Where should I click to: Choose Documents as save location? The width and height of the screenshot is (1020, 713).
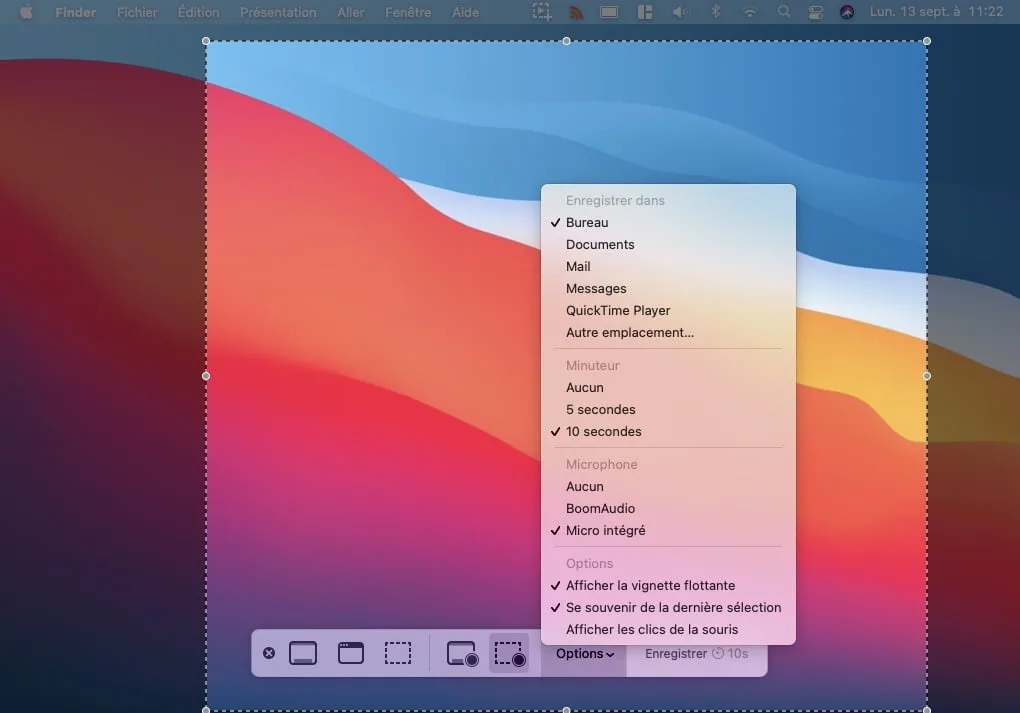pos(668,245)
